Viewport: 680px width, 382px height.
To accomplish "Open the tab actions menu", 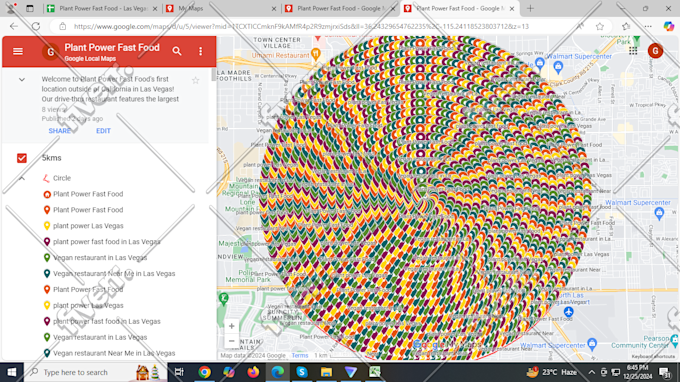I will click(x=30, y=8).
